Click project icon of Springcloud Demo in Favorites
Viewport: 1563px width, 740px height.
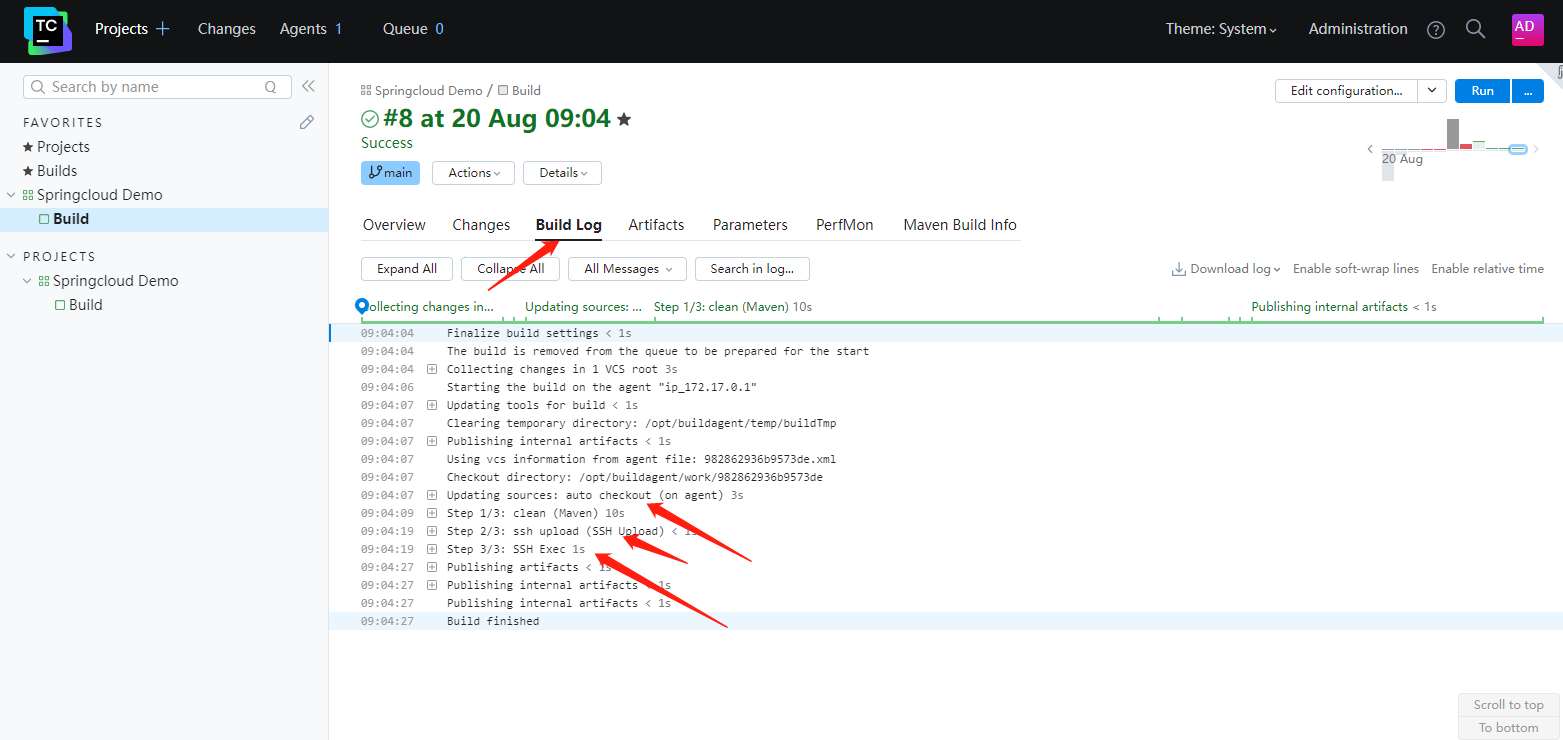pos(28,195)
